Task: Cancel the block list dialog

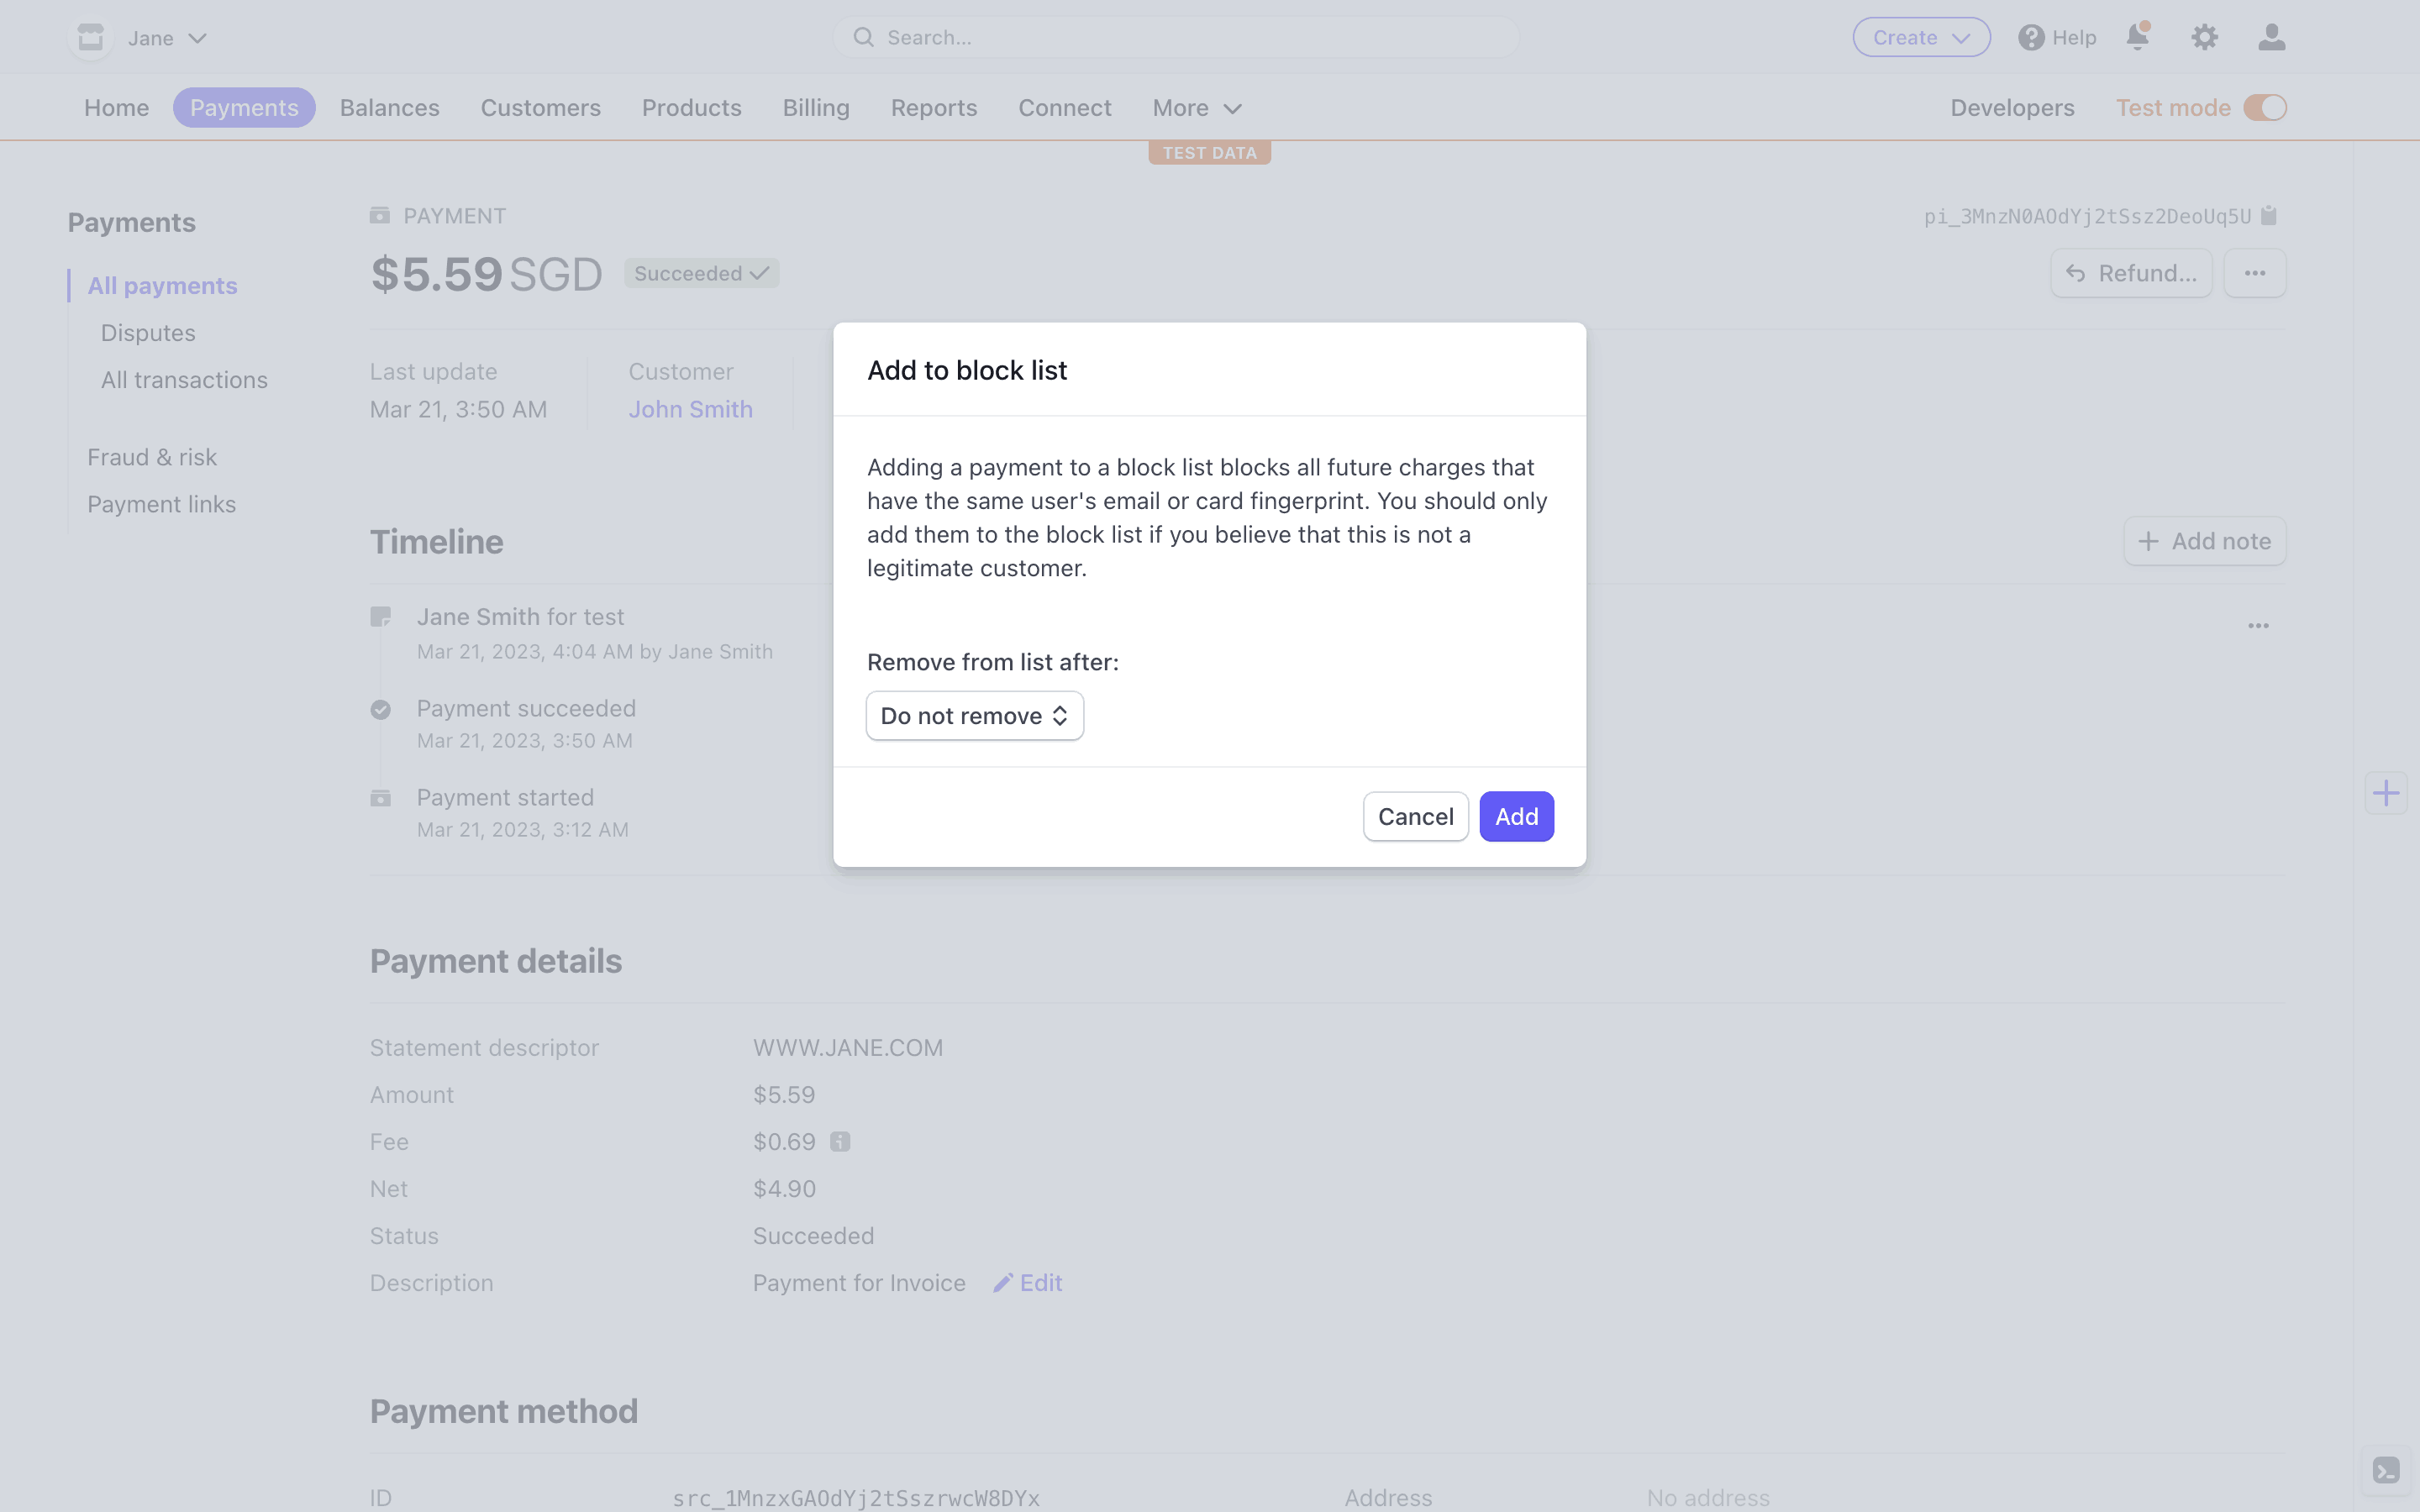Action: 1415,817
